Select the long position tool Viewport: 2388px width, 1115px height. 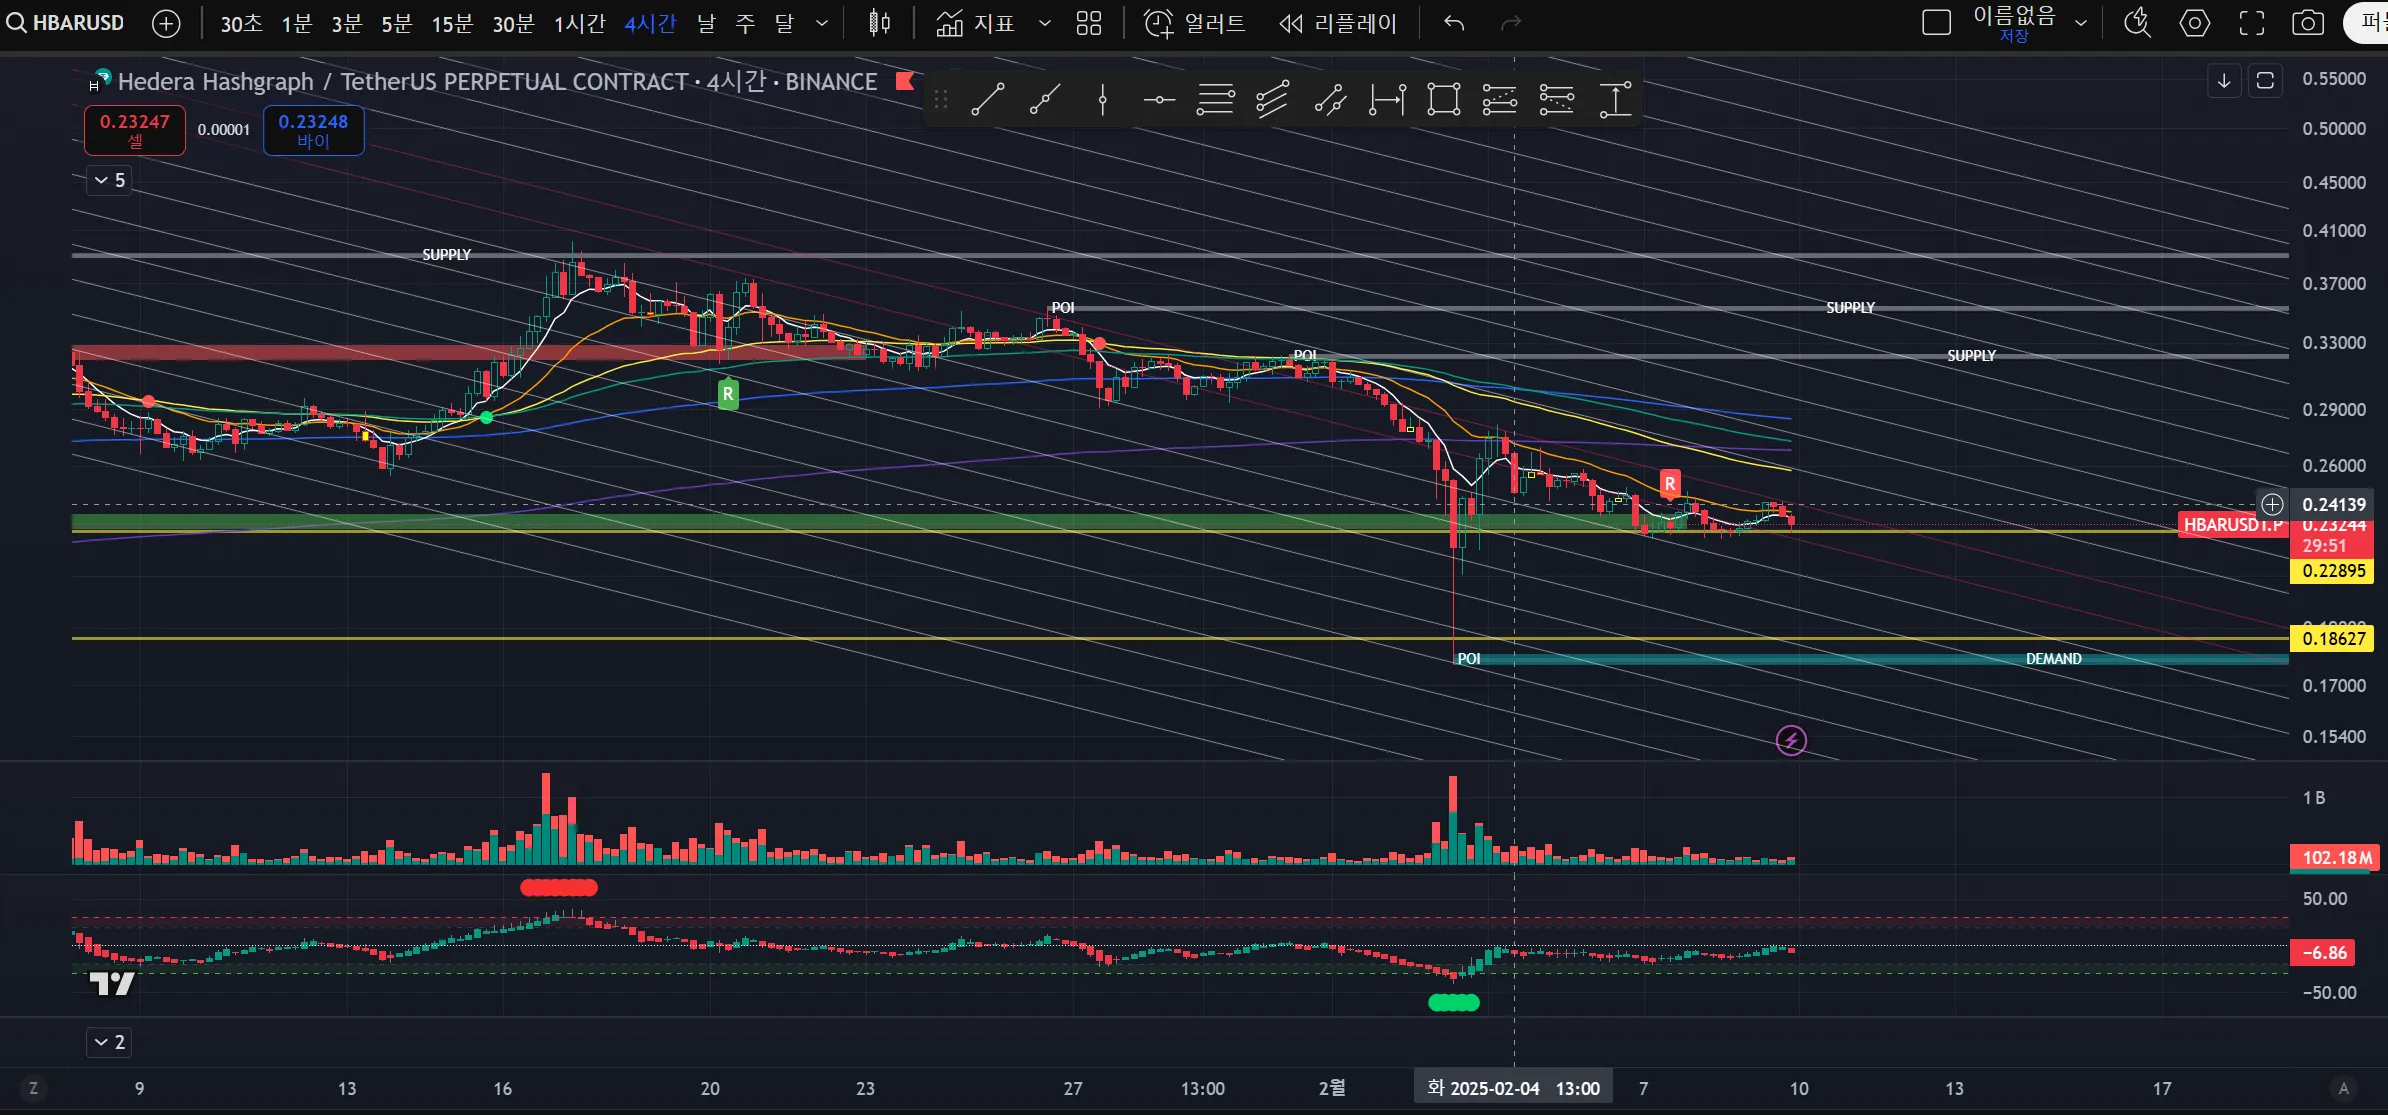[1499, 99]
